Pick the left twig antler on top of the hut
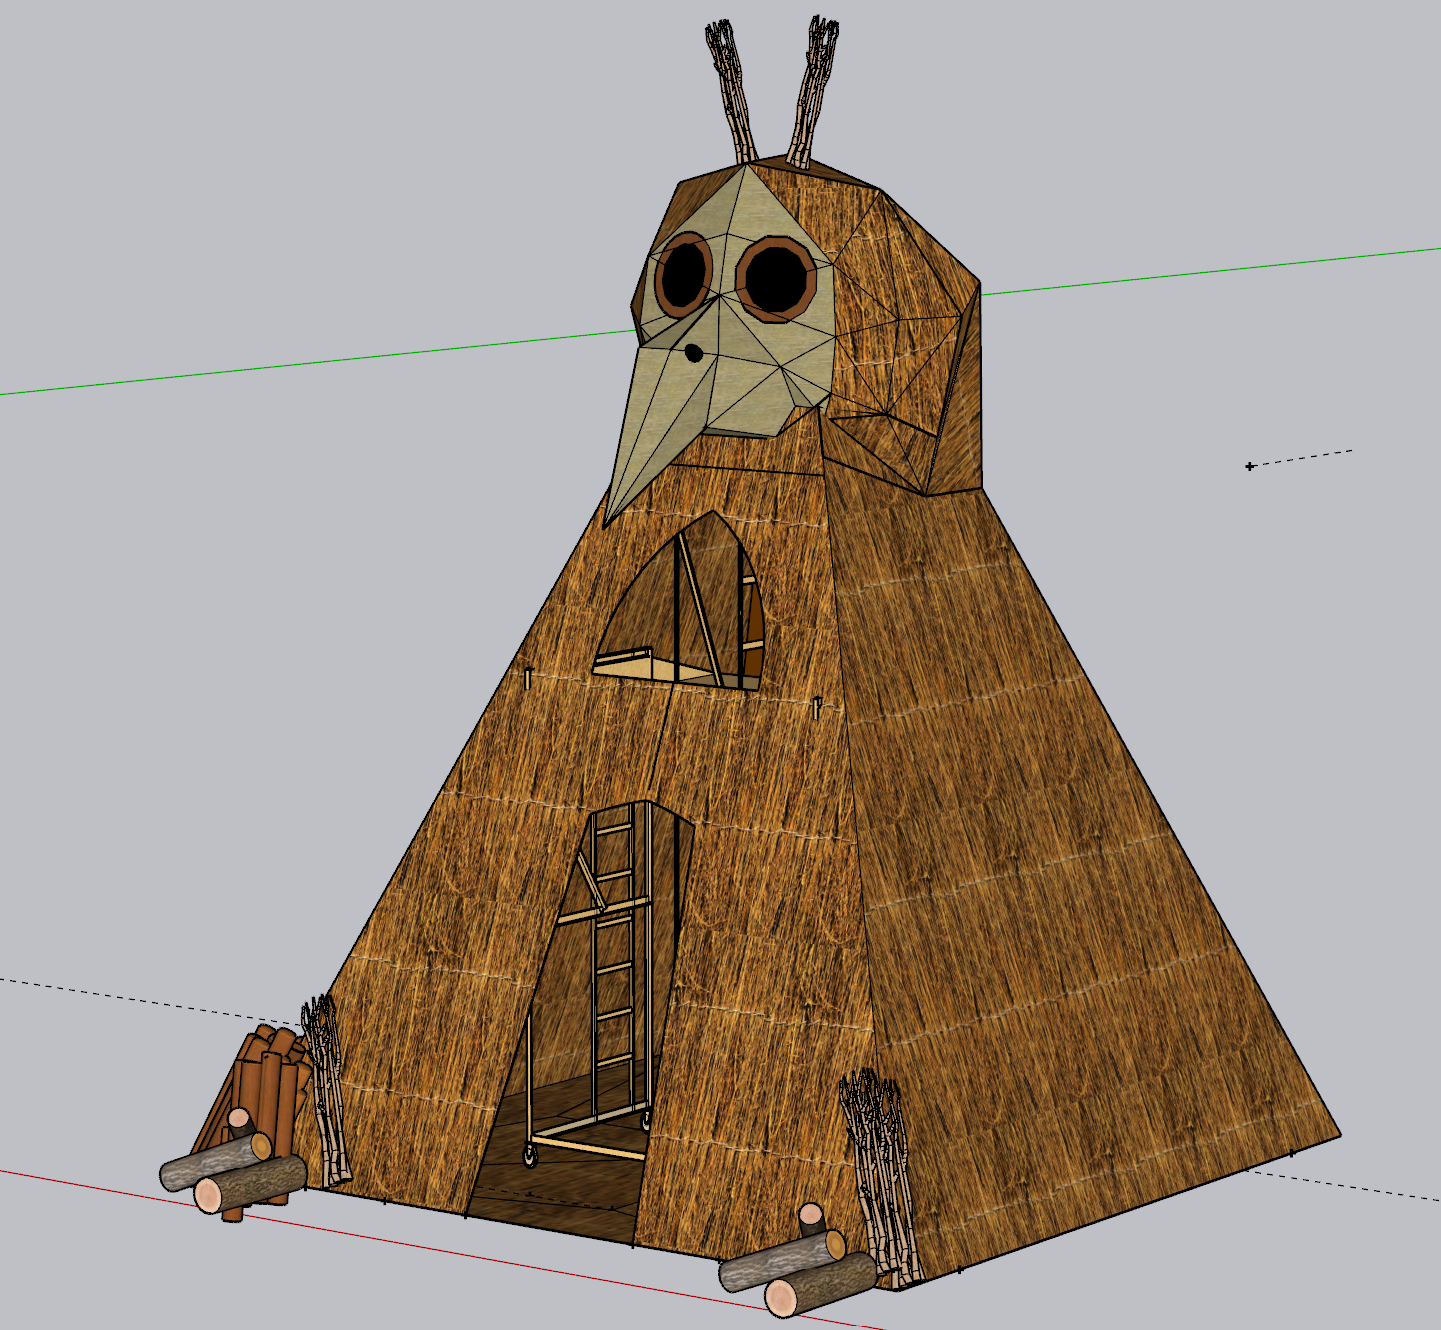Viewport: 1441px width, 1330px height. [733, 93]
